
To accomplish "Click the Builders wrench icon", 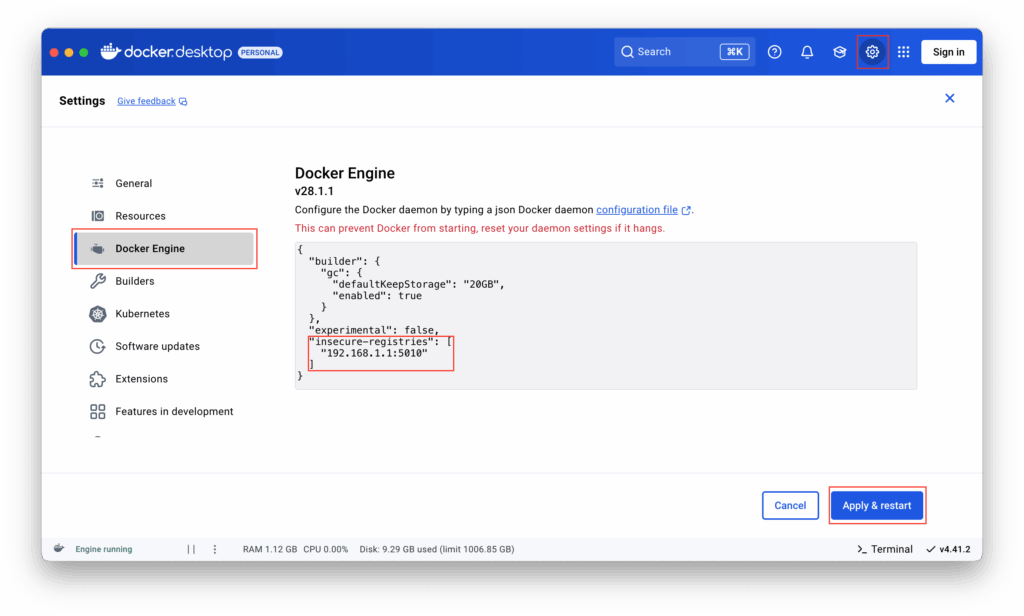I will [x=97, y=281].
